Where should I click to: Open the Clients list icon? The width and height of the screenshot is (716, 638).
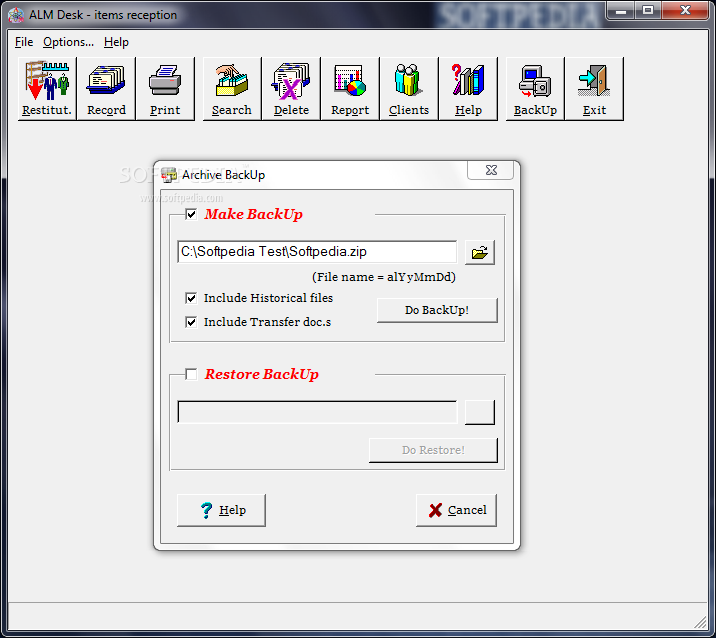coord(409,89)
